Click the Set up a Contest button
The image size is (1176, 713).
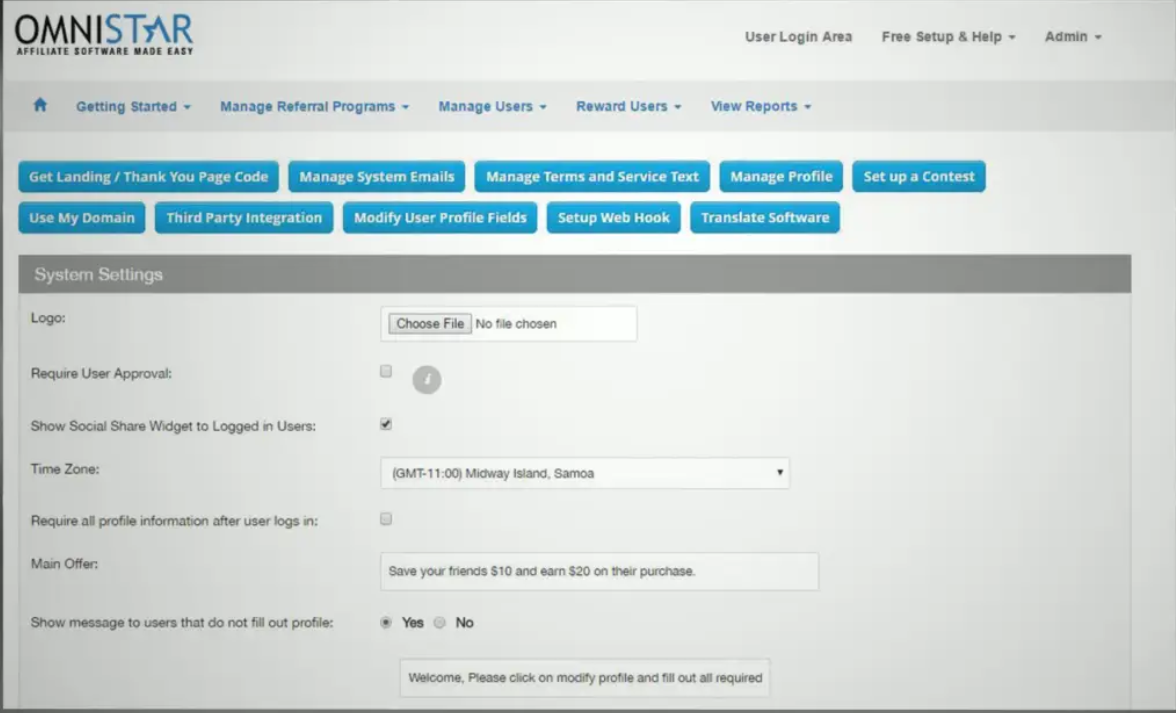(918, 176)
